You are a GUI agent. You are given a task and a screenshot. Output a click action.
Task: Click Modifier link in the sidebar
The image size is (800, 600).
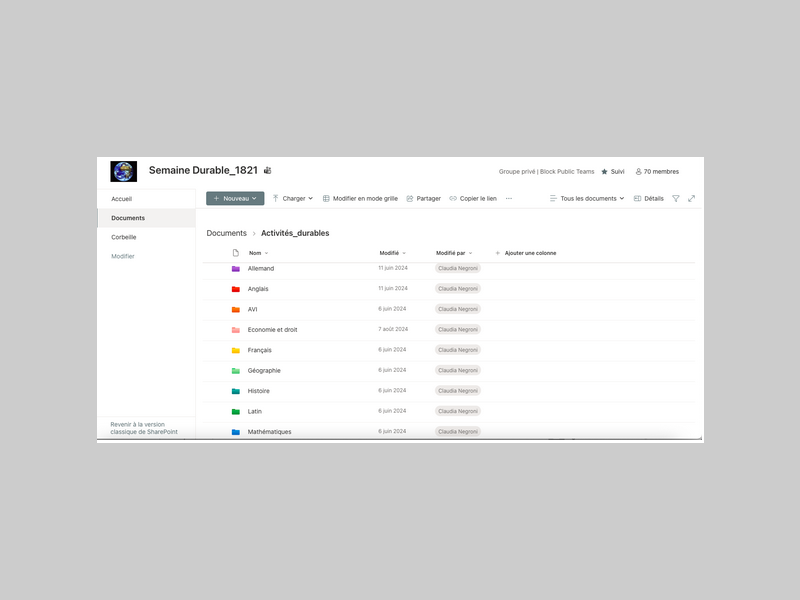point(122,256)
